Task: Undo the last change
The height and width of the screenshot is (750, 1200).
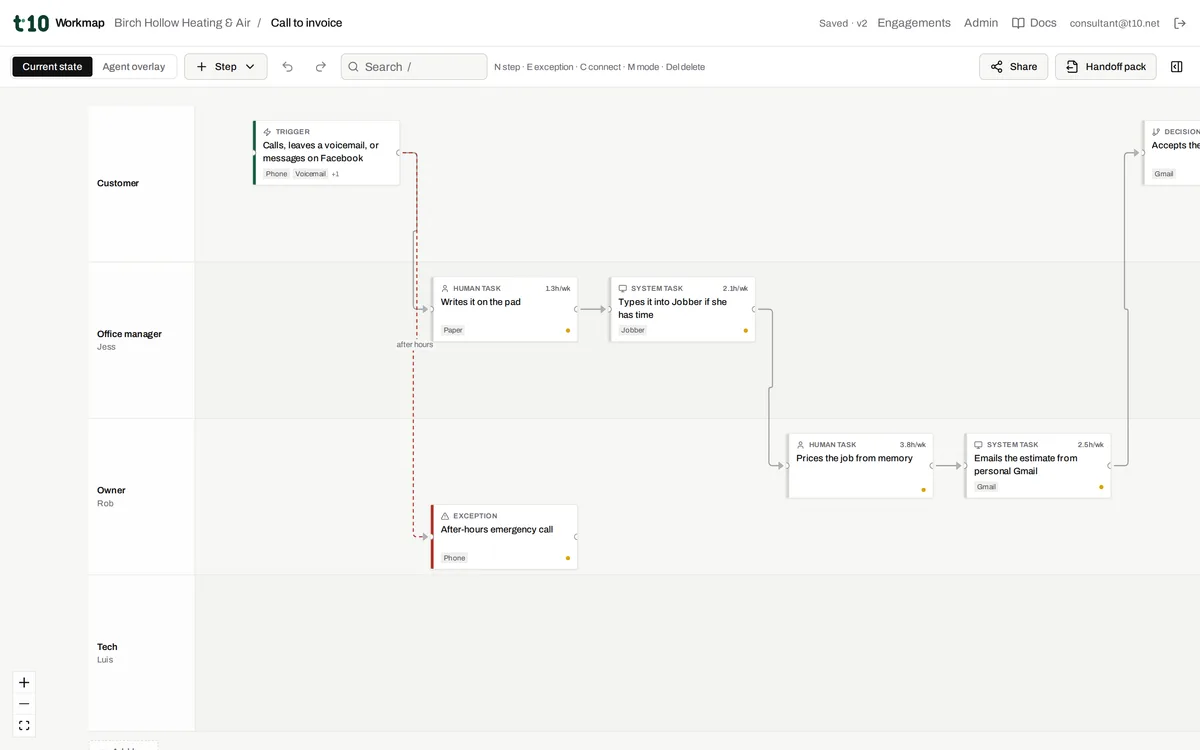Action: click(x=288, y=67)
